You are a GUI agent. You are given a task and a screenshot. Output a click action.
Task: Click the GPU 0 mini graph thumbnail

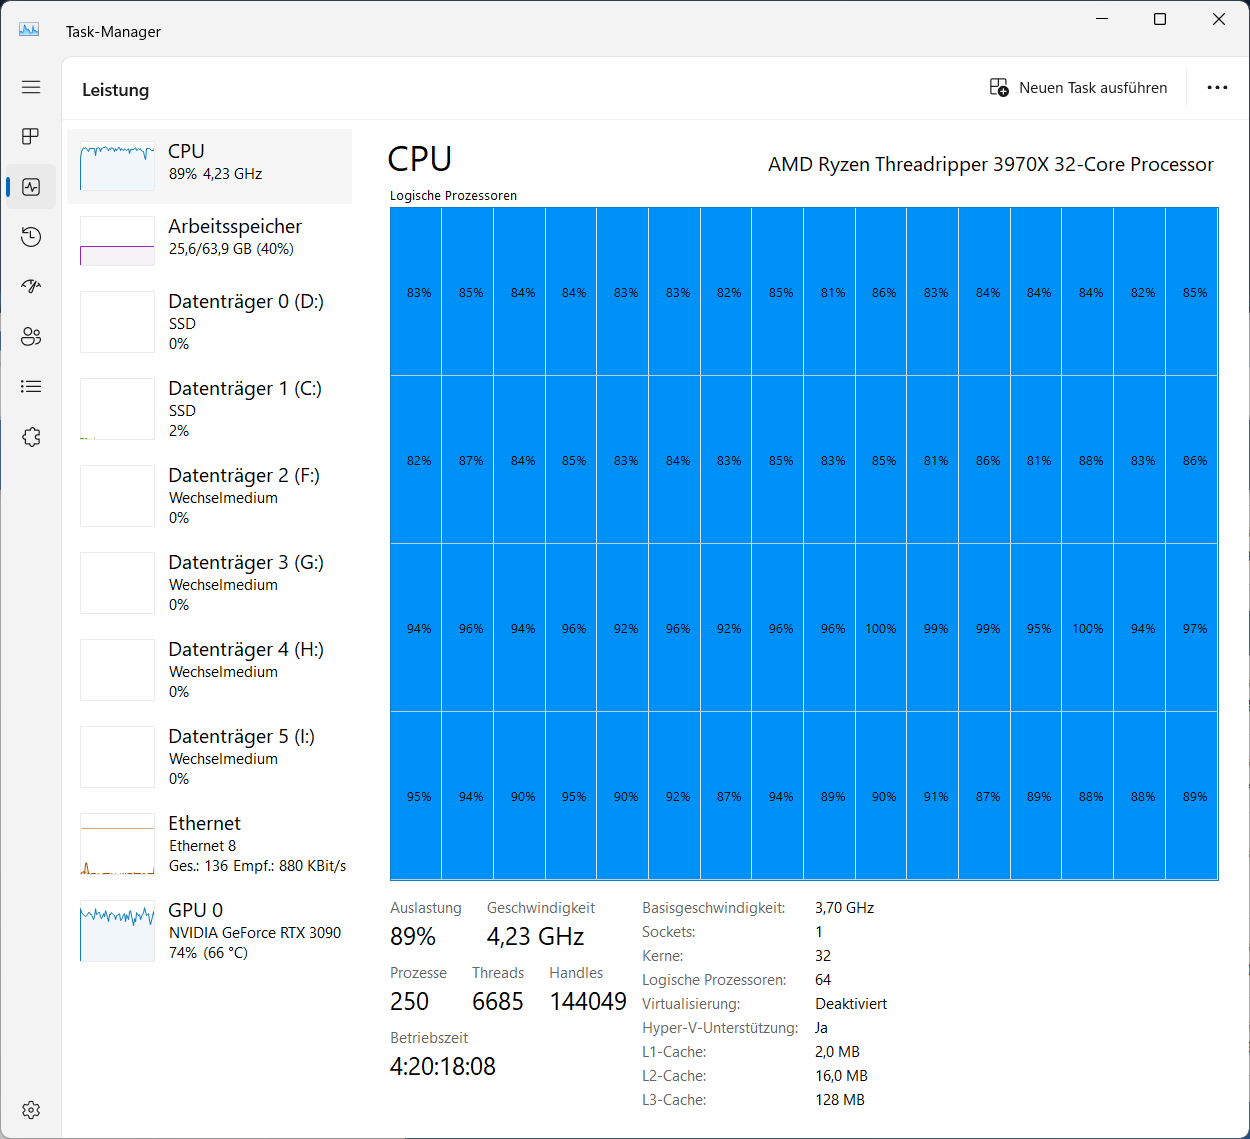(117, 931)
